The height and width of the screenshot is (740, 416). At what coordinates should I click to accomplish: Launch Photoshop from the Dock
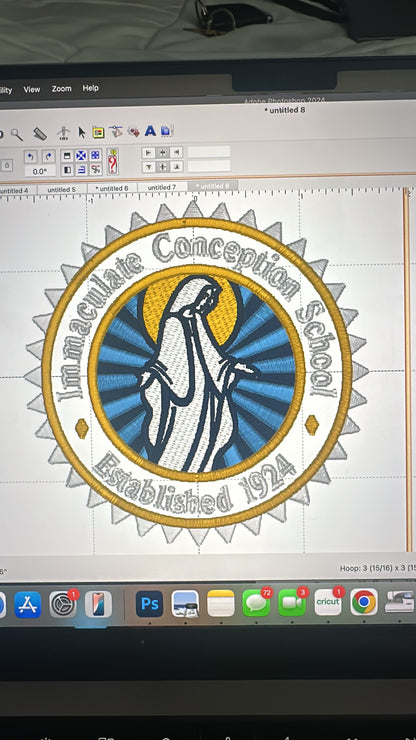149,604
